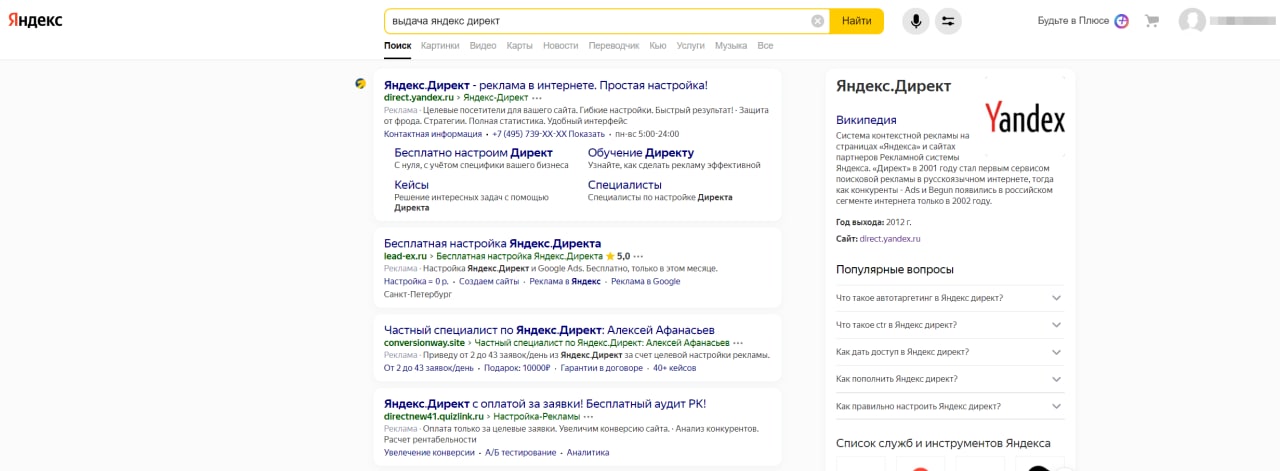Open the А/Б тестирование link

click(x=521, y=453)
